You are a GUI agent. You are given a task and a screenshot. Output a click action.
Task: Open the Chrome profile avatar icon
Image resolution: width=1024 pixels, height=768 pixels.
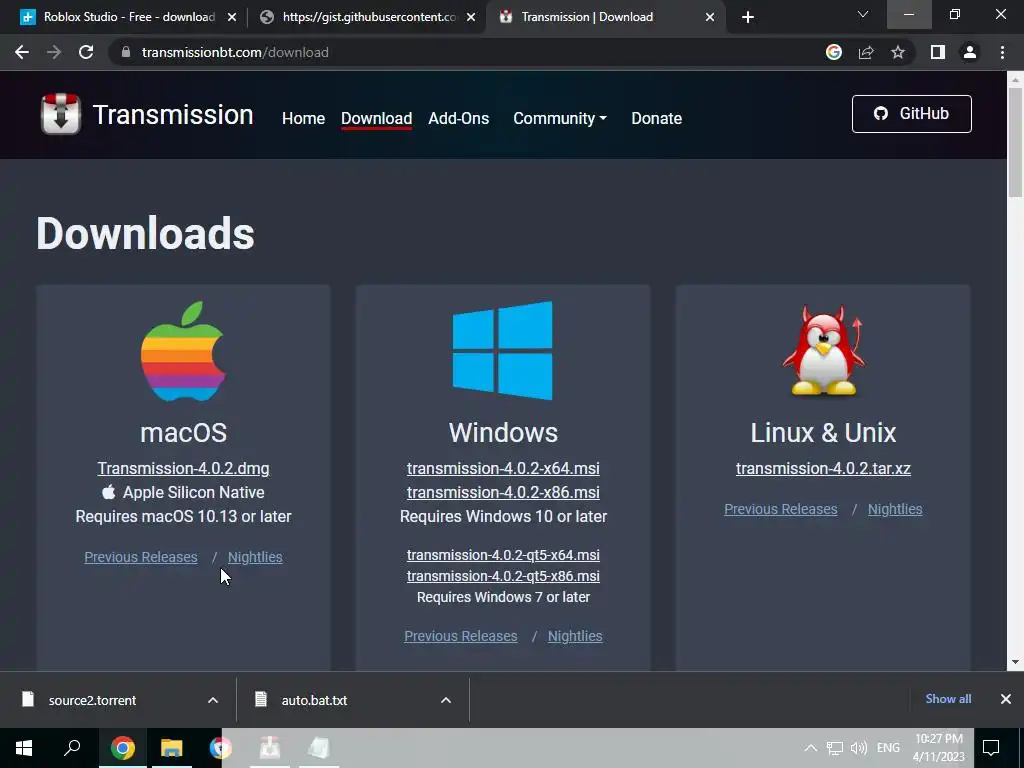(970, 52)
